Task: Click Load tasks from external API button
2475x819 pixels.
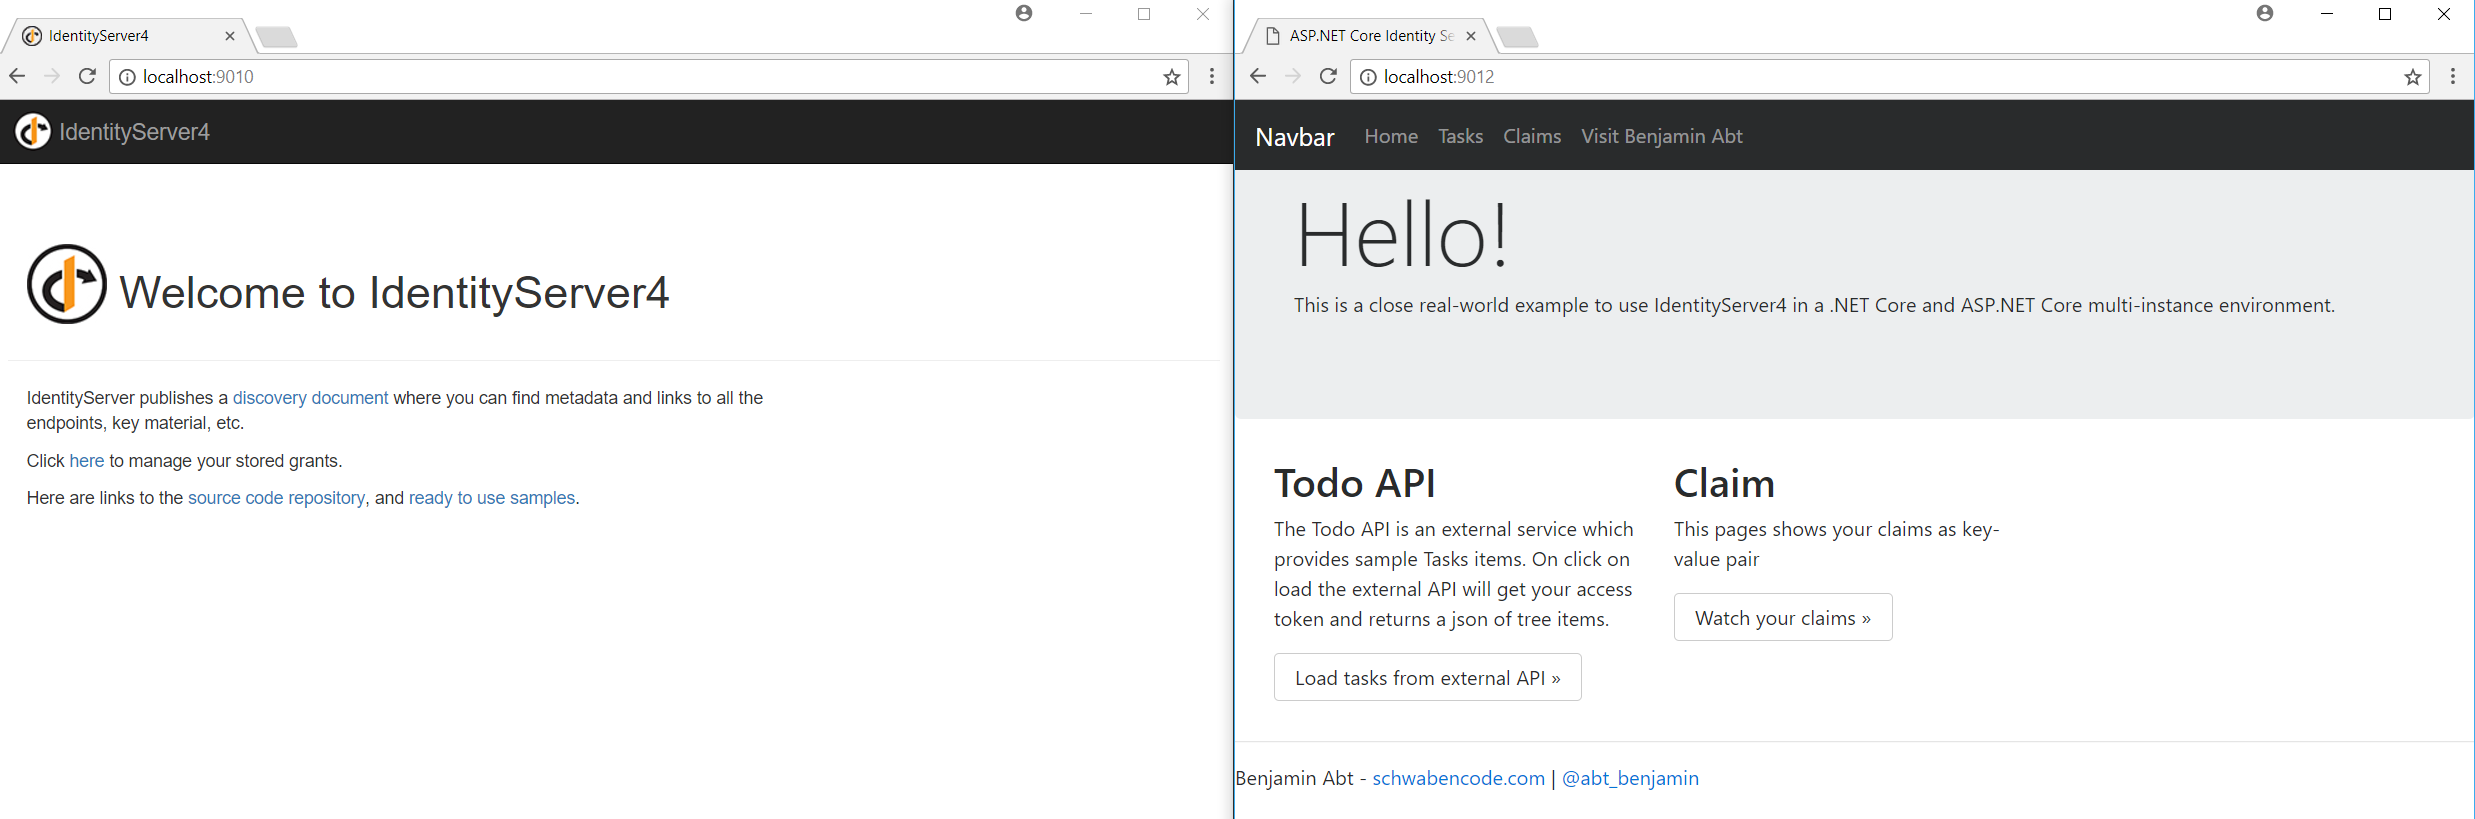Action: [1427, 678]
